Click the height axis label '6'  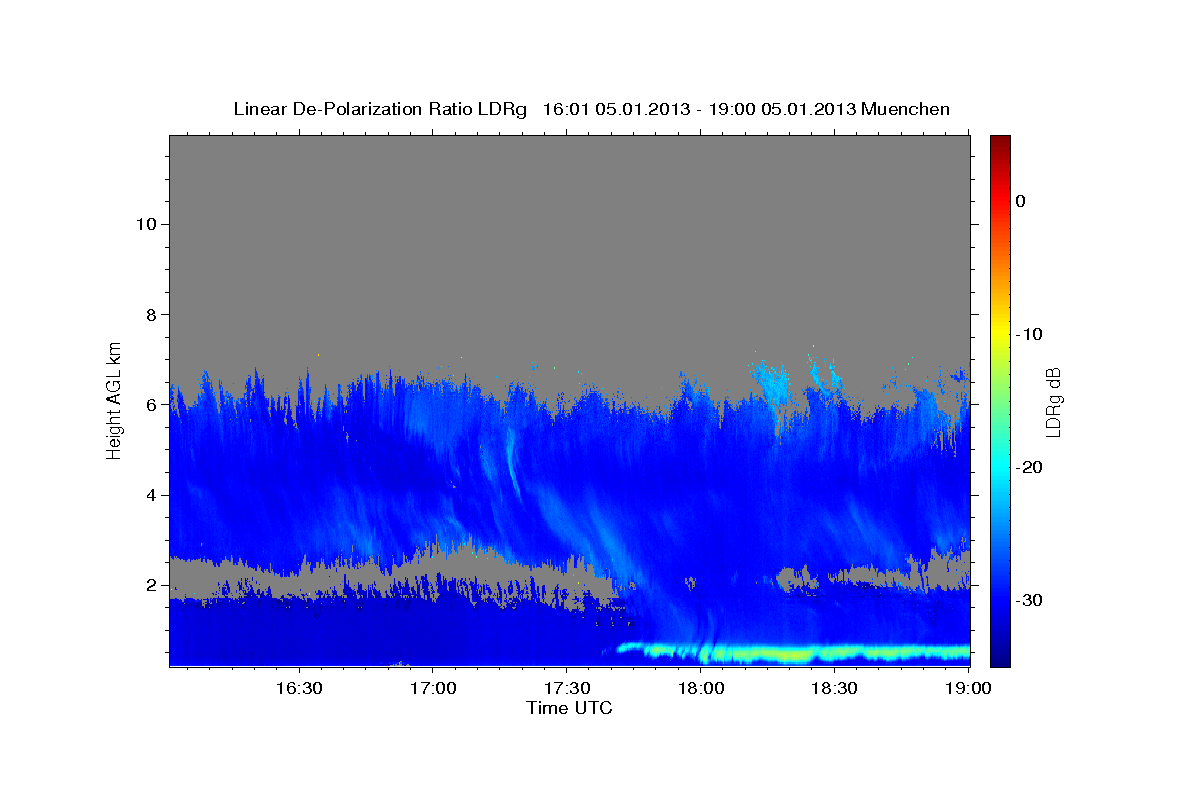[151, 405]
